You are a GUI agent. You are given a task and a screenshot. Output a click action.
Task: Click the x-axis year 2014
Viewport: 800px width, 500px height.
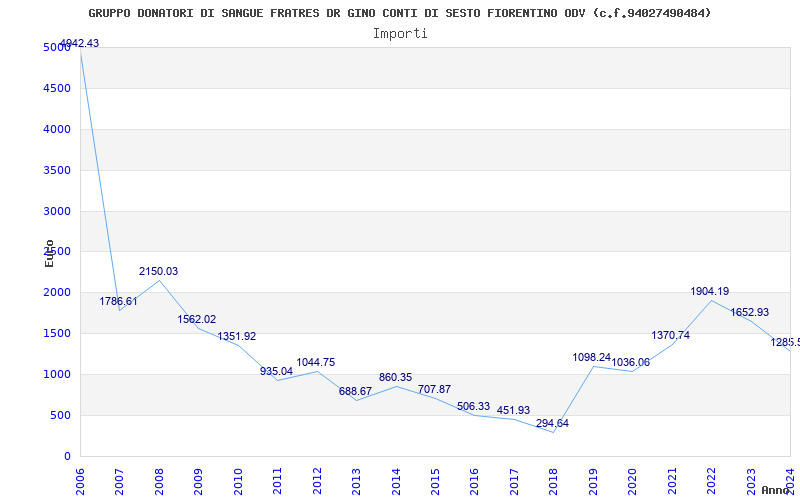396,481
